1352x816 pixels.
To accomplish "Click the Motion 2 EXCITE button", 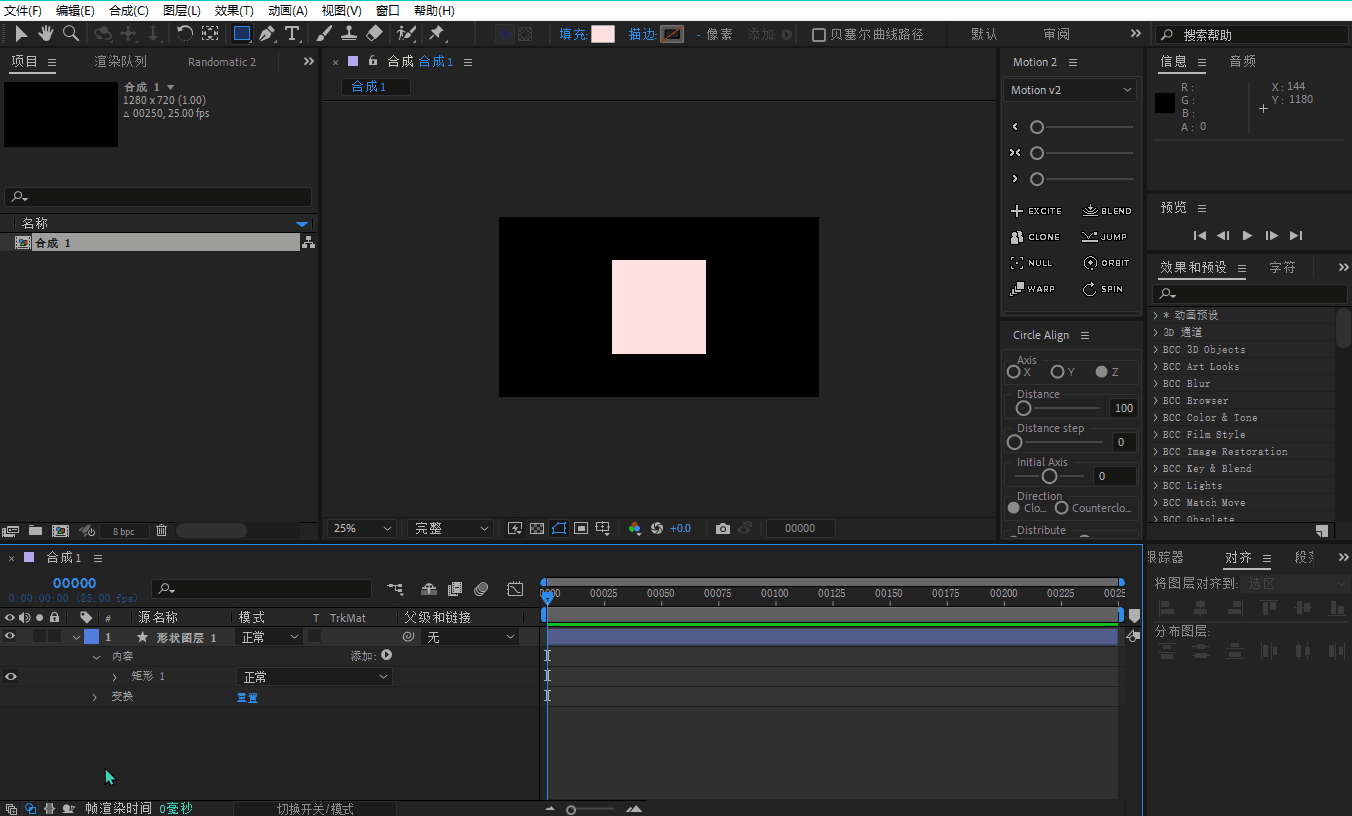I will click(x=1037, y=211).
